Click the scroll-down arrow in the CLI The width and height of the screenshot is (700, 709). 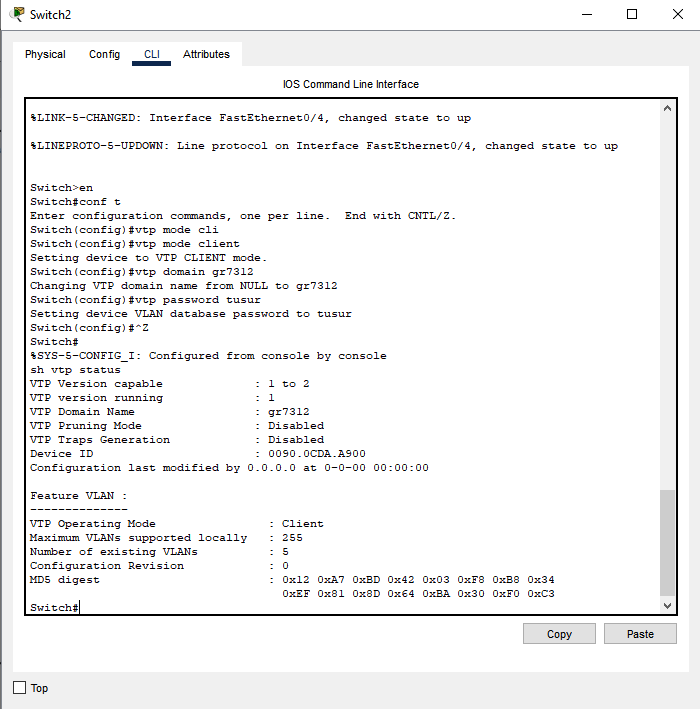coord(667,606)
